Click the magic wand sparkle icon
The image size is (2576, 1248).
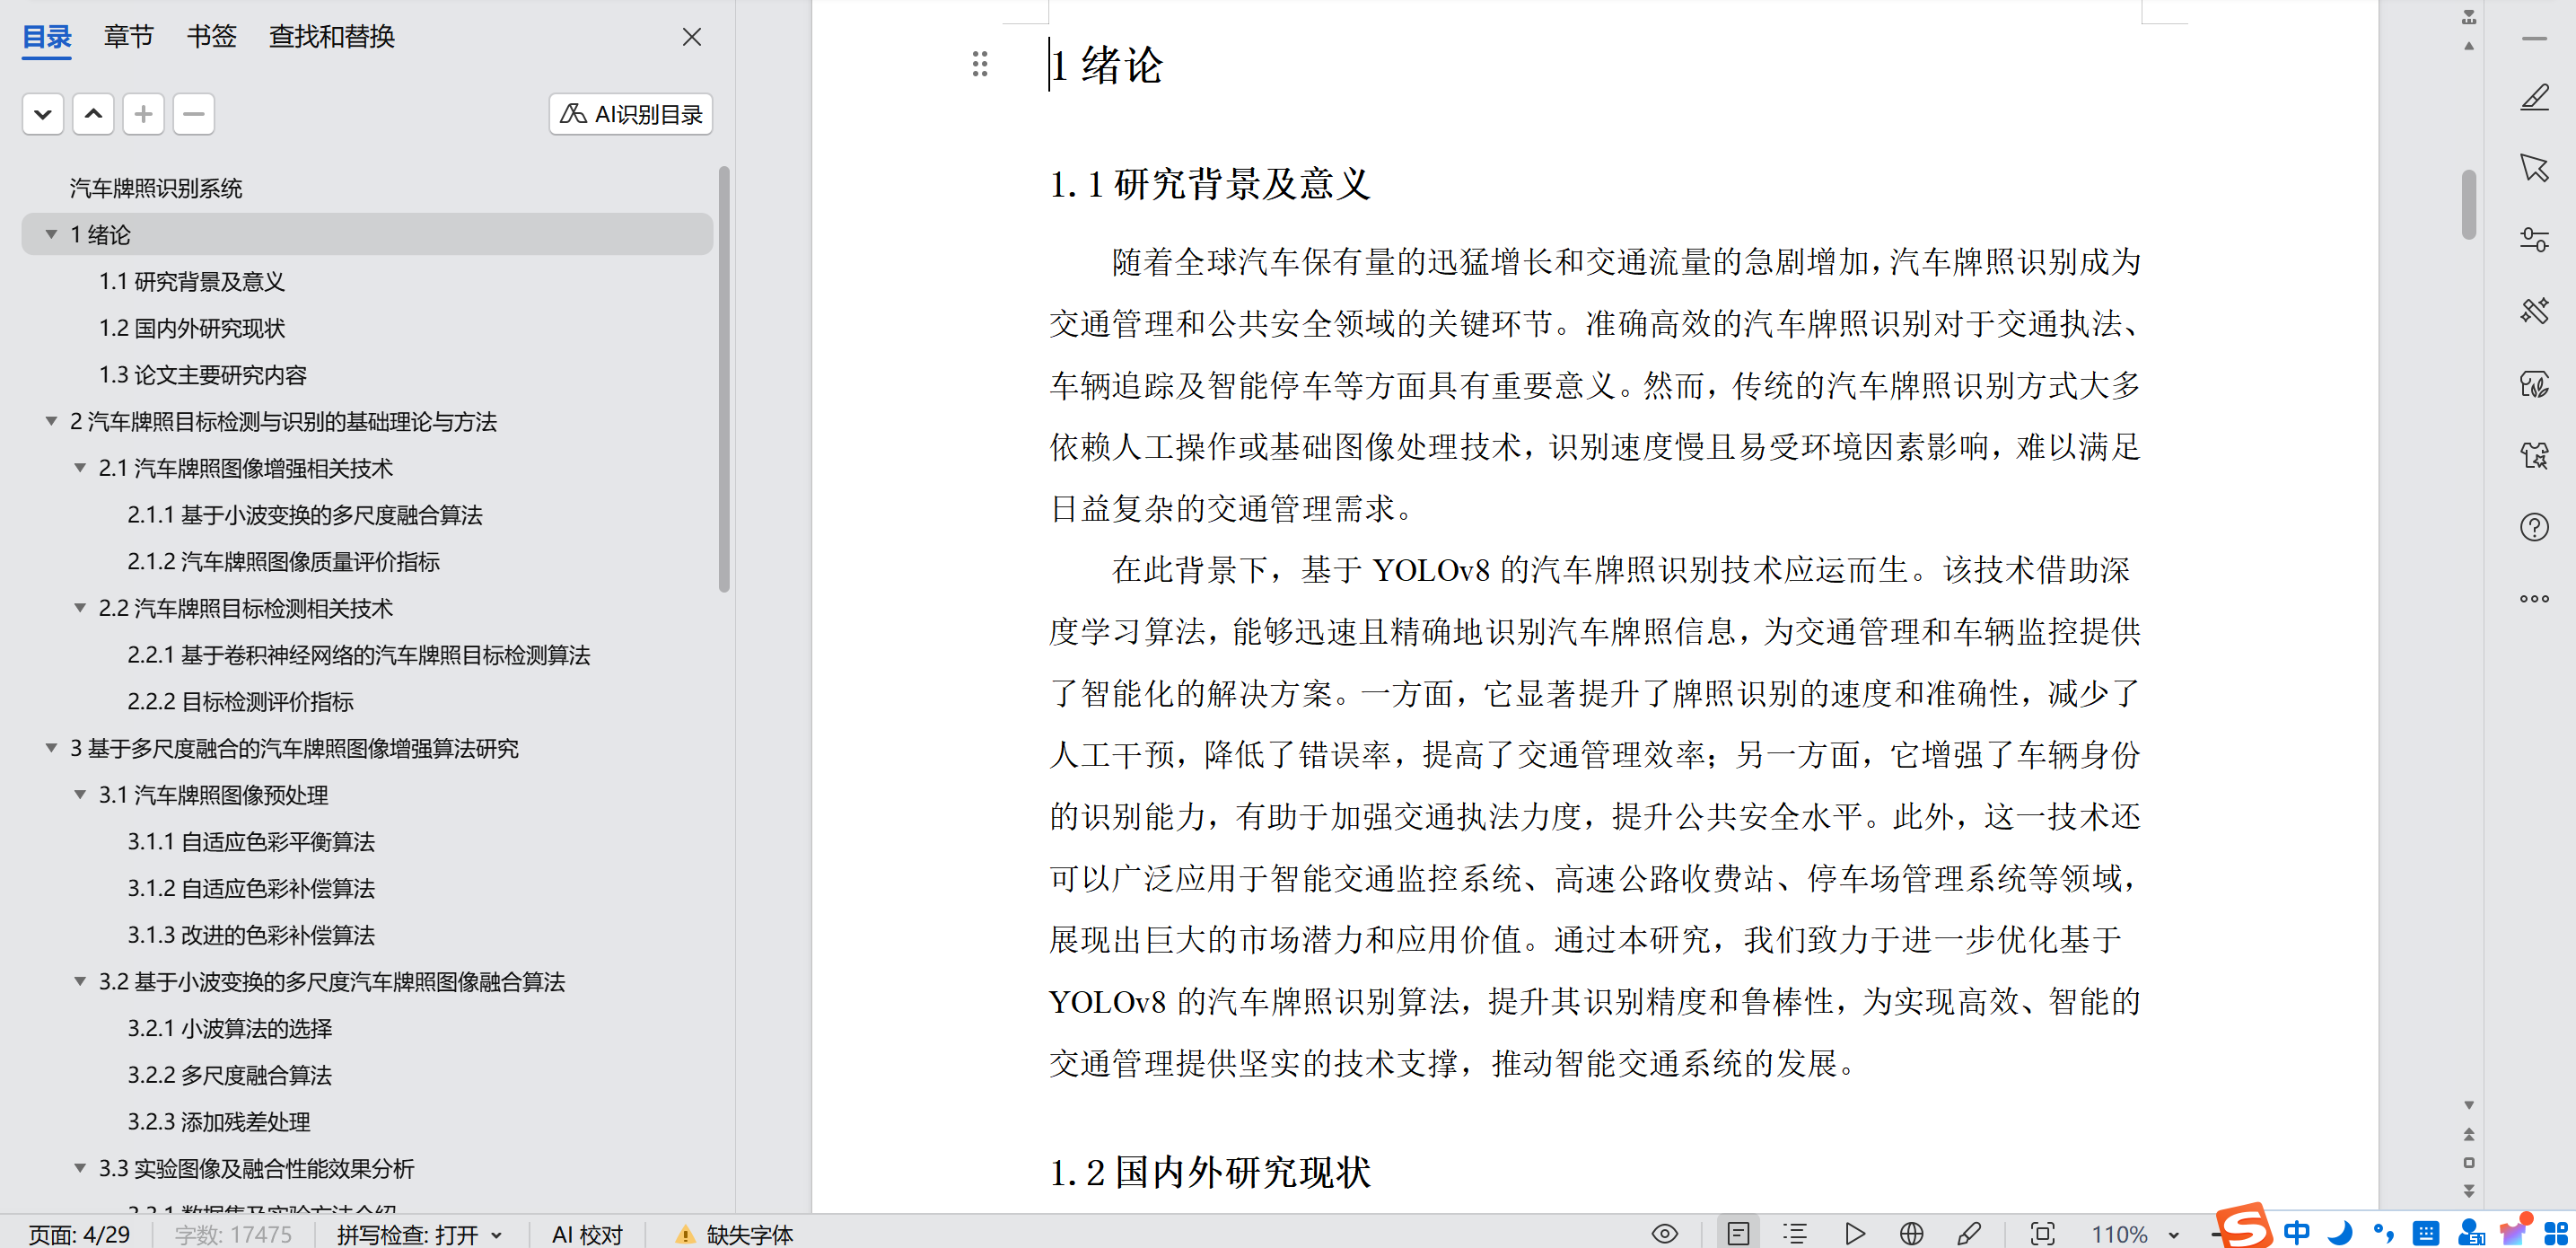[x=2534, y=311]
